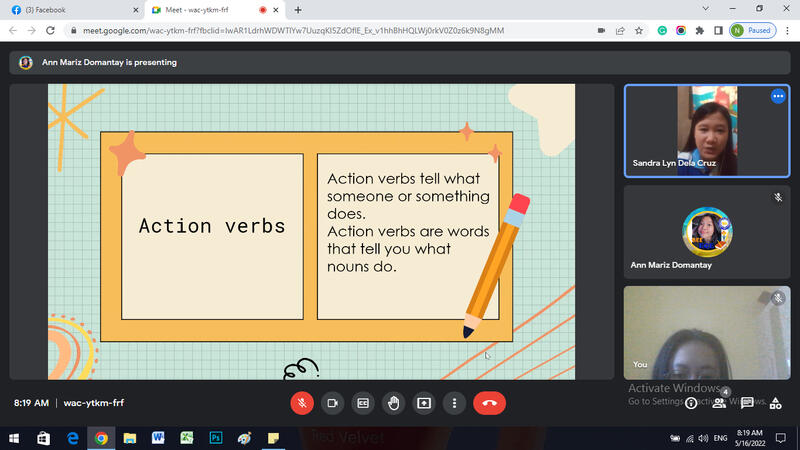Viewport: 800px width, 450px height.
Task: Bookmark this page with the star icon
Action: pos(640,30)
